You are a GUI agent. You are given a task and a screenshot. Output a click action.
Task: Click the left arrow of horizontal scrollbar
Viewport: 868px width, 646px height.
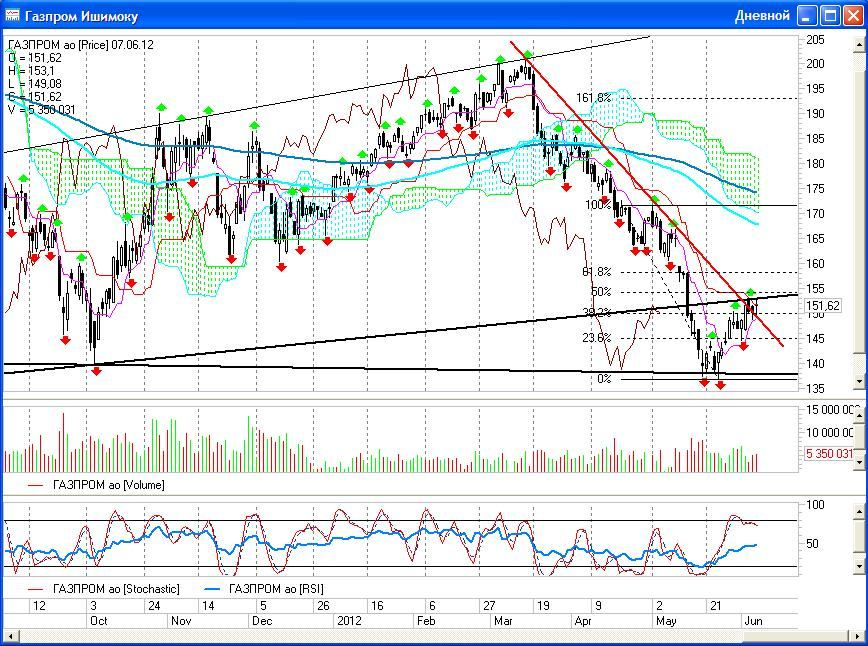pyautogui.click(x=9, y=636)
